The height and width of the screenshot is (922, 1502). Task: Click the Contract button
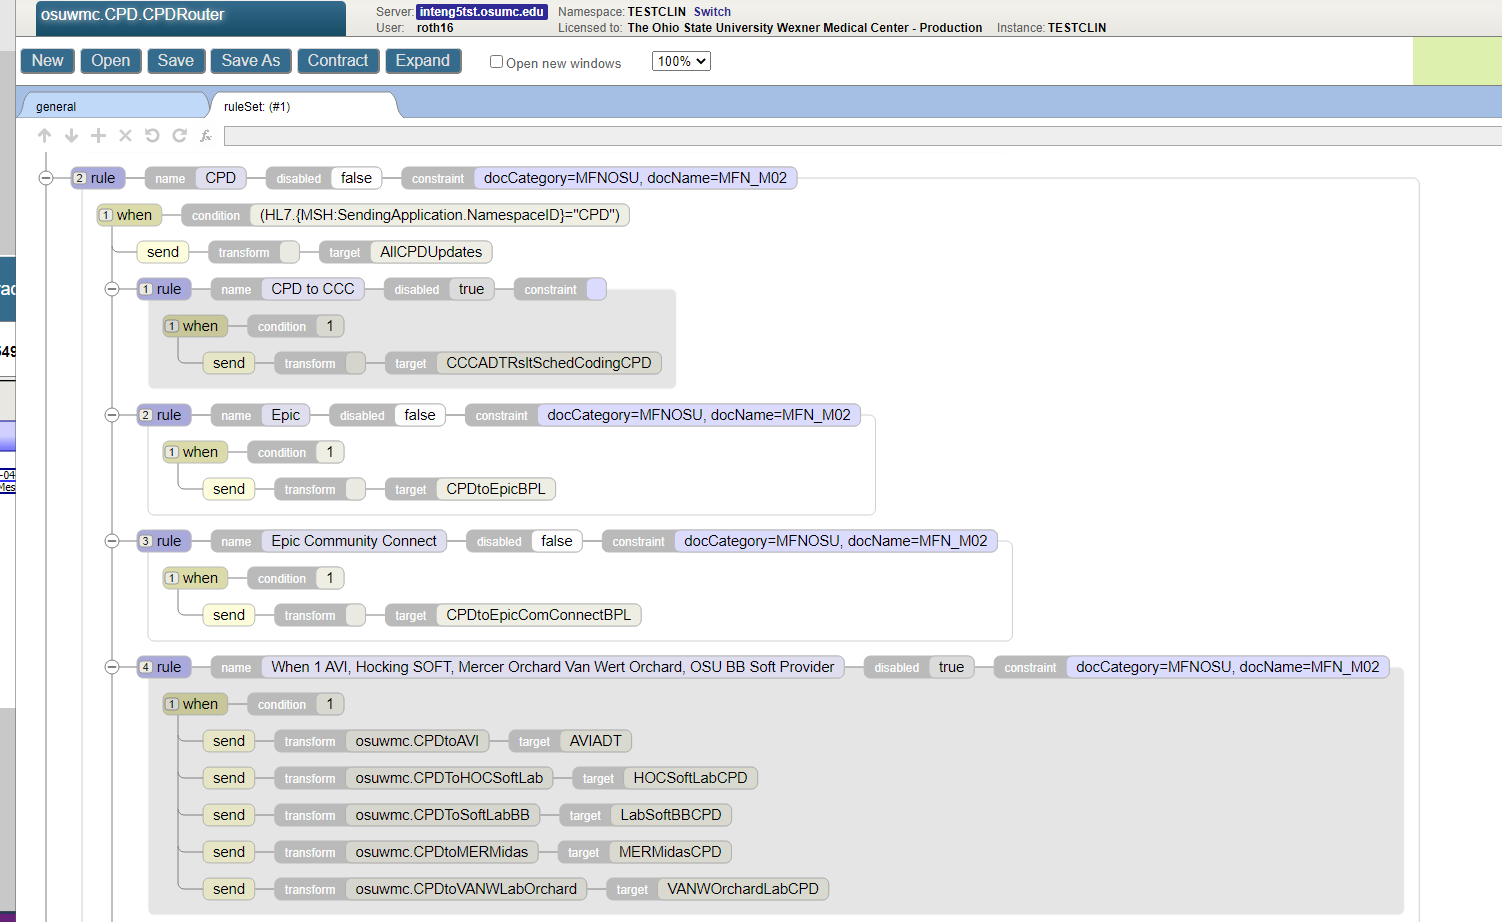click(x=338, y=61)
